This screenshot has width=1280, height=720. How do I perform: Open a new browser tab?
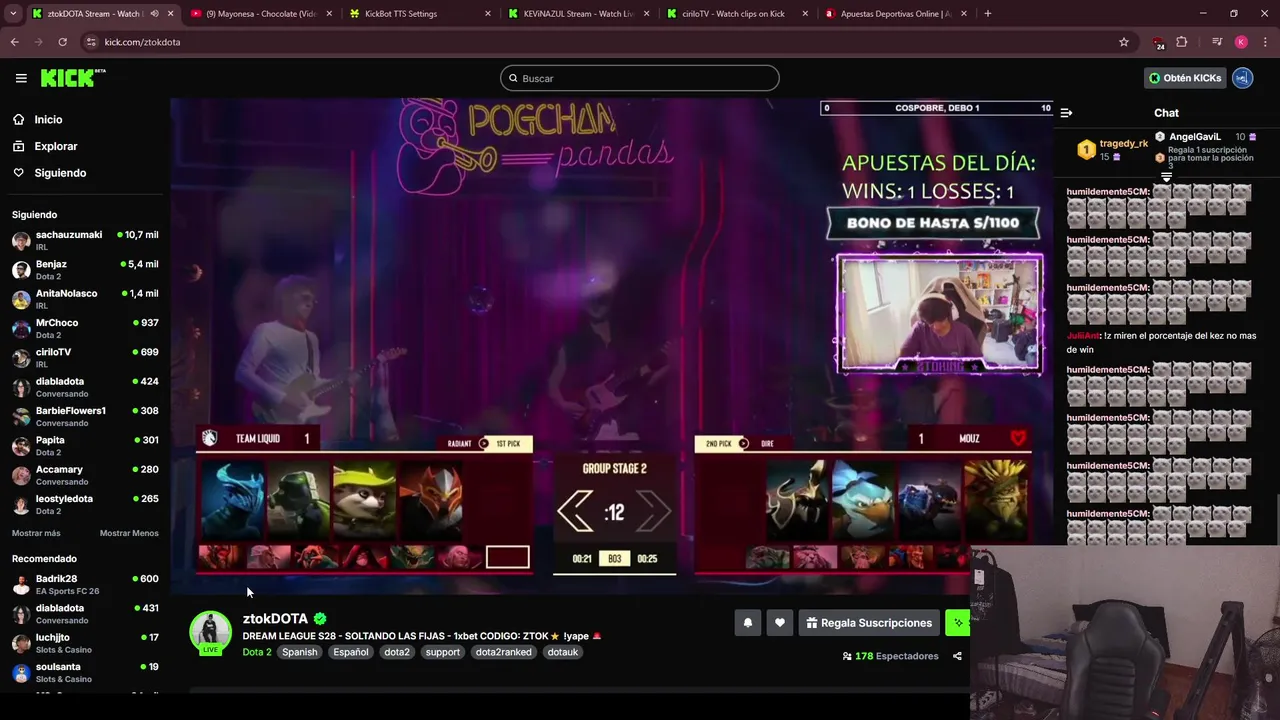click(x=988, y=14)
